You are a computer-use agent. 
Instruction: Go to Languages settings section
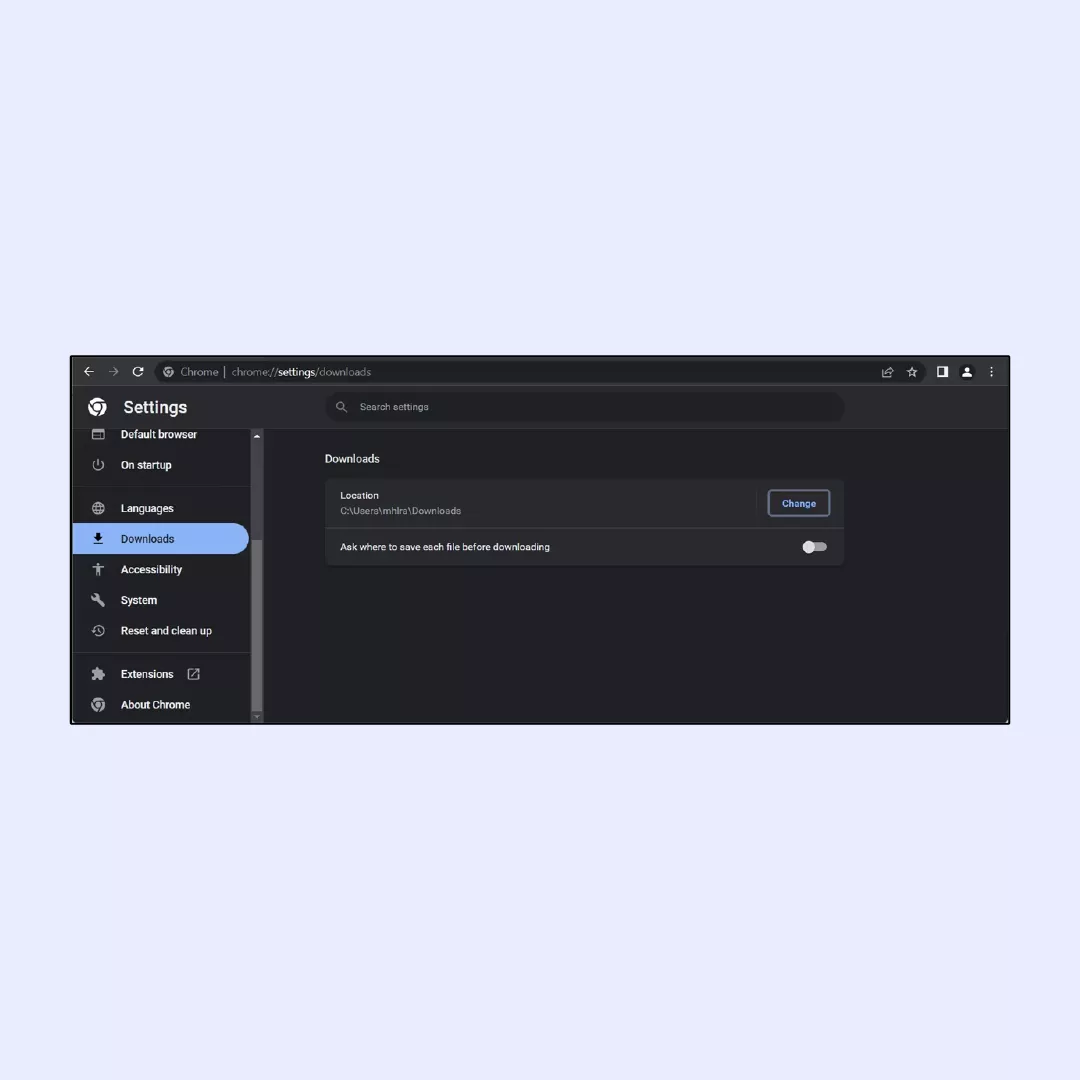162,508
